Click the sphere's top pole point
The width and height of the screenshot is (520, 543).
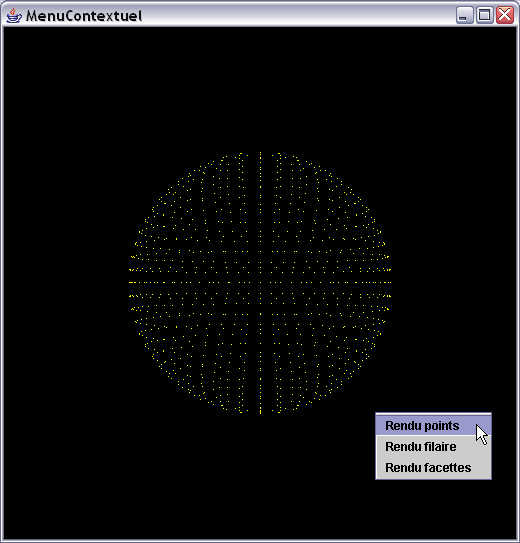pyautogui.click(x=260, y=153)
